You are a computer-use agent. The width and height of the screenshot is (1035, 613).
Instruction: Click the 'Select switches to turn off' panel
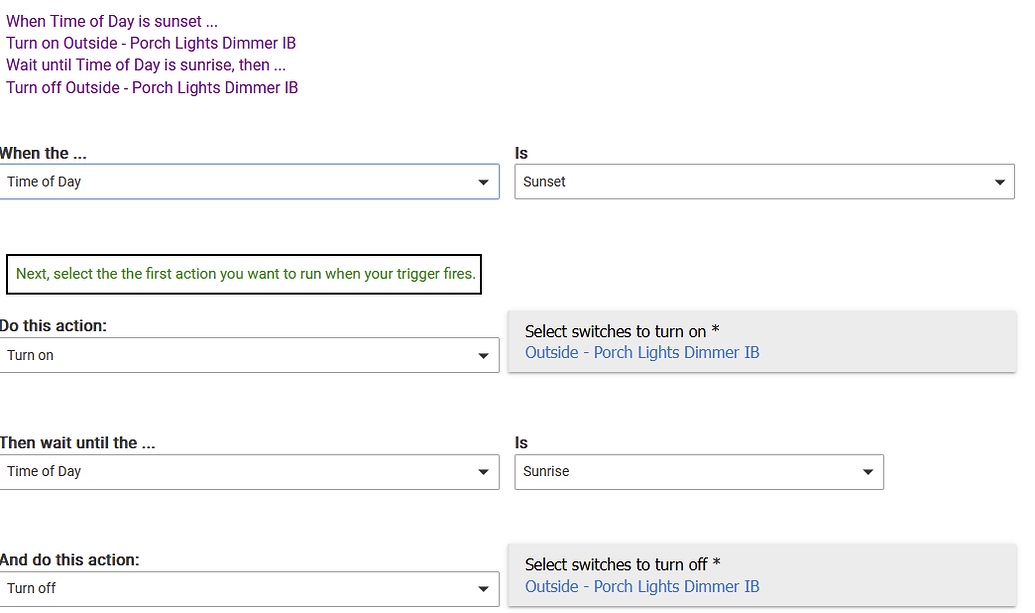(762, 575)
